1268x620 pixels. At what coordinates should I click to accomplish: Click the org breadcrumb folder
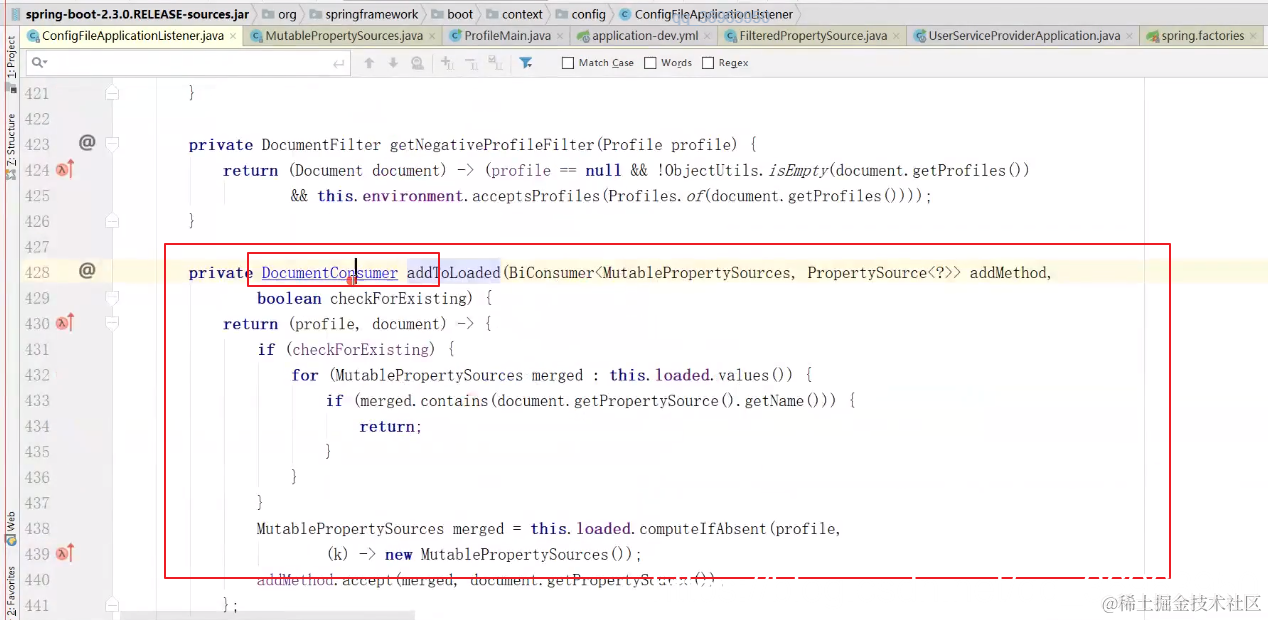tap(281, 14)
